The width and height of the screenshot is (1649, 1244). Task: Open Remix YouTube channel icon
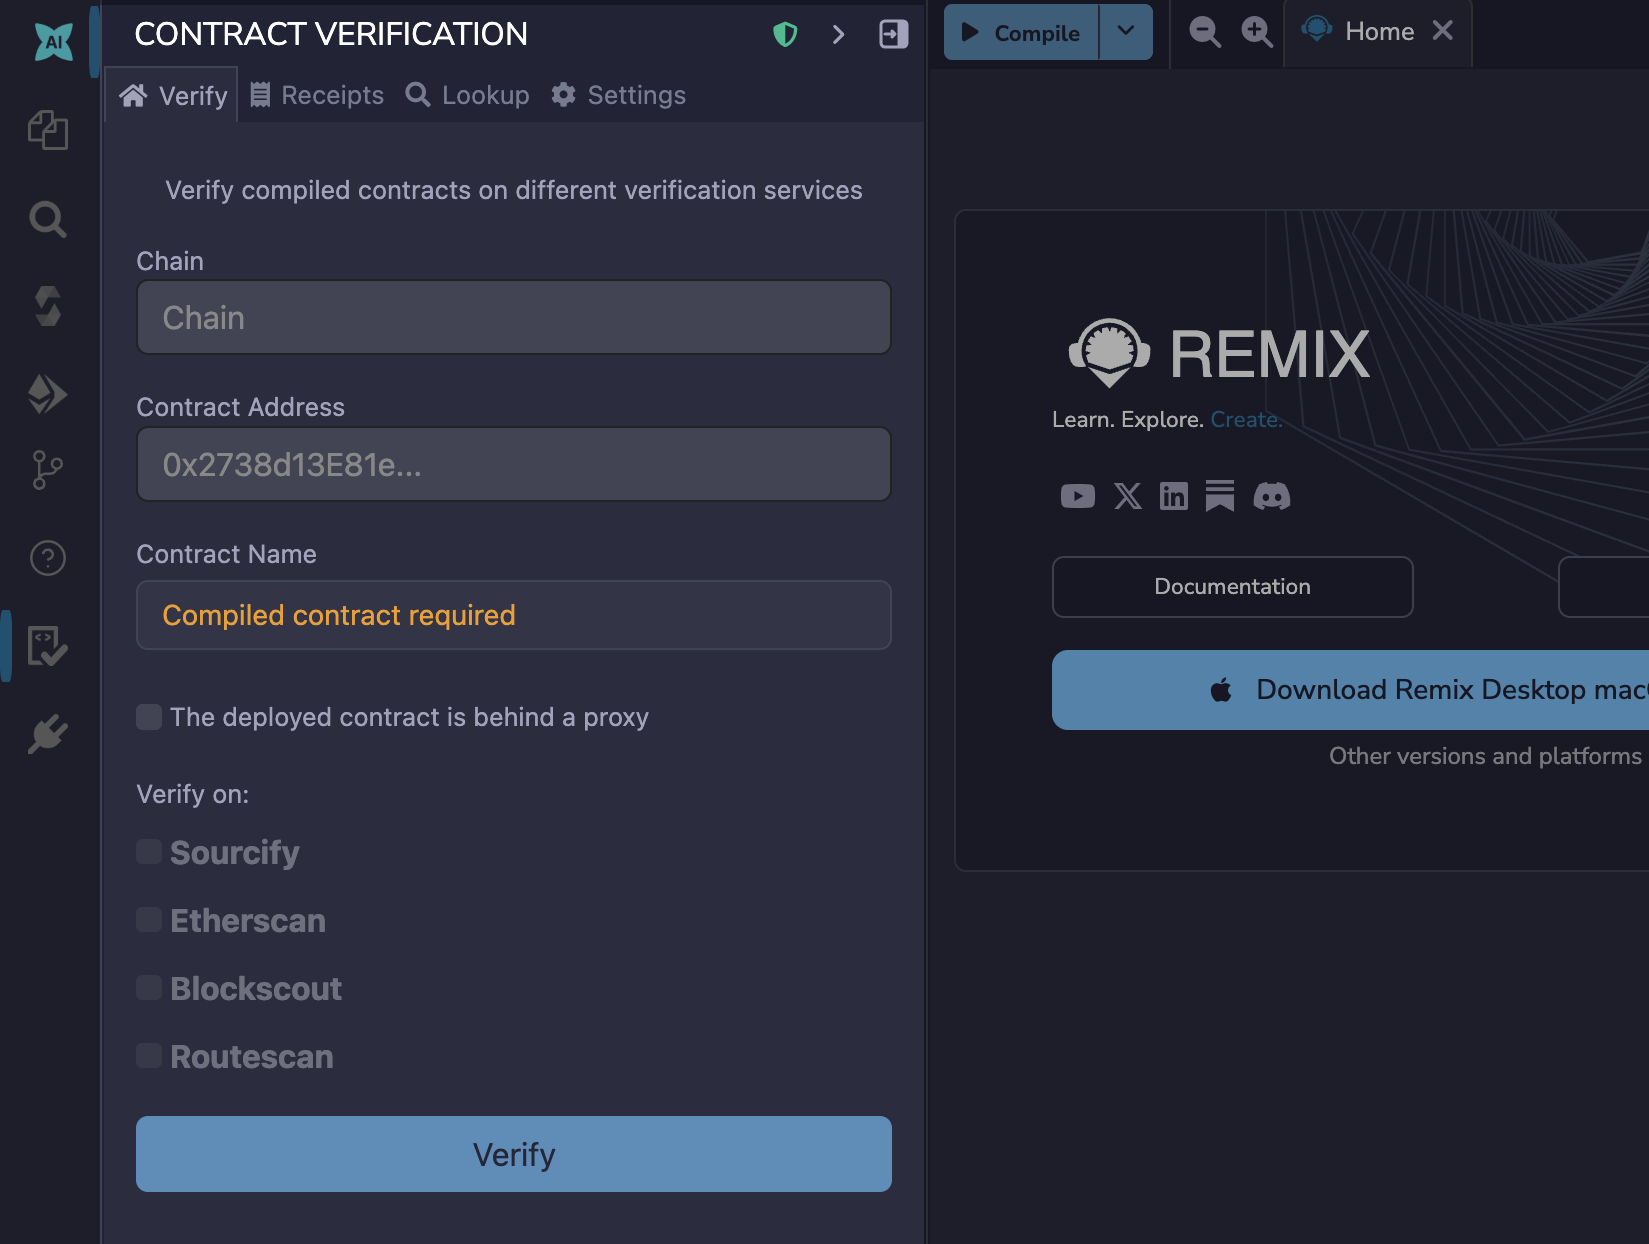point(1078,496)
